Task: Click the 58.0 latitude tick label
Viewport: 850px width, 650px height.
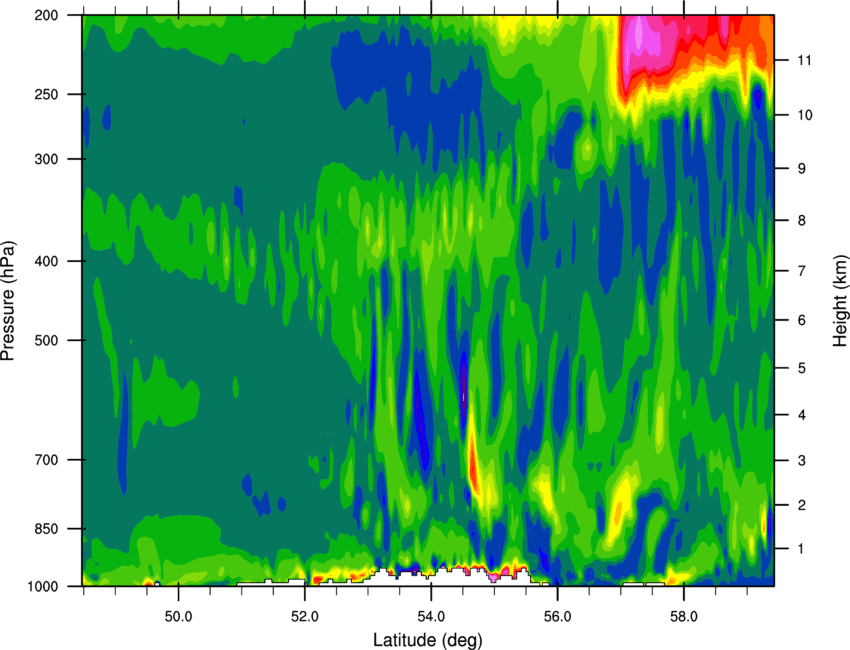Action: (684, 617)
